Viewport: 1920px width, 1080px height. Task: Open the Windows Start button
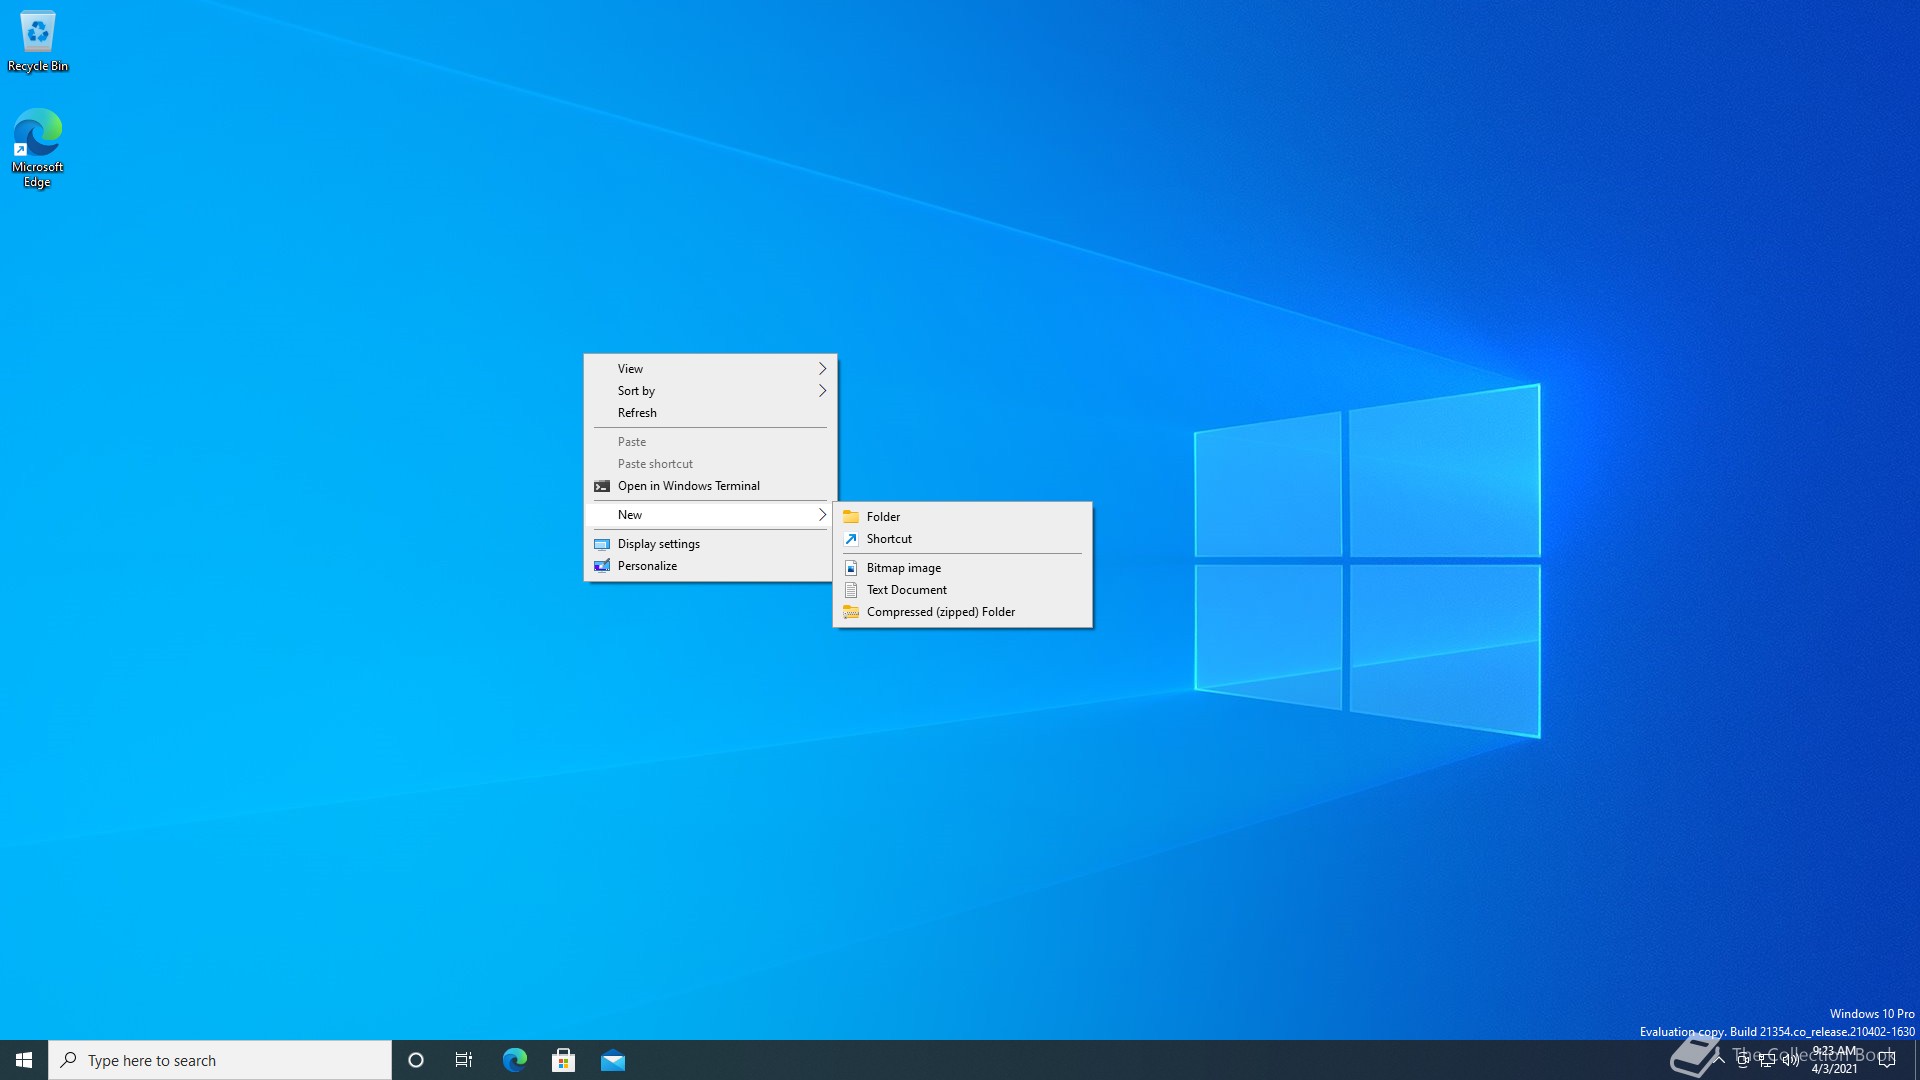click(24, 1060)
